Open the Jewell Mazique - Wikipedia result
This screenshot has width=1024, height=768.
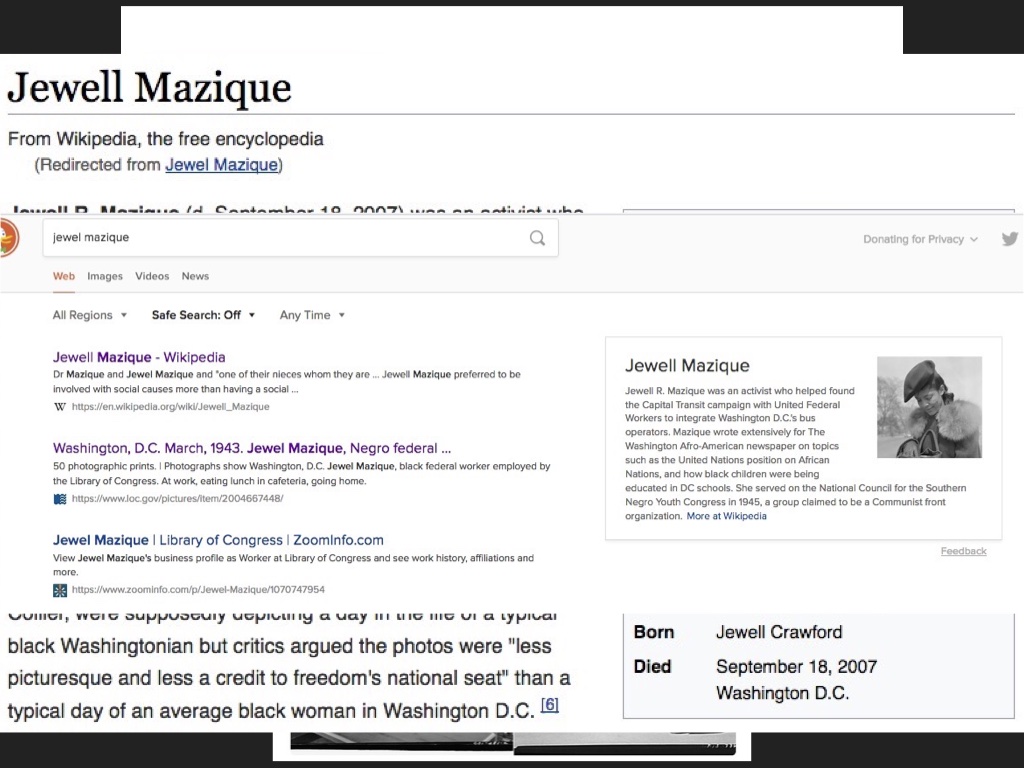click(x=139, y=357)
